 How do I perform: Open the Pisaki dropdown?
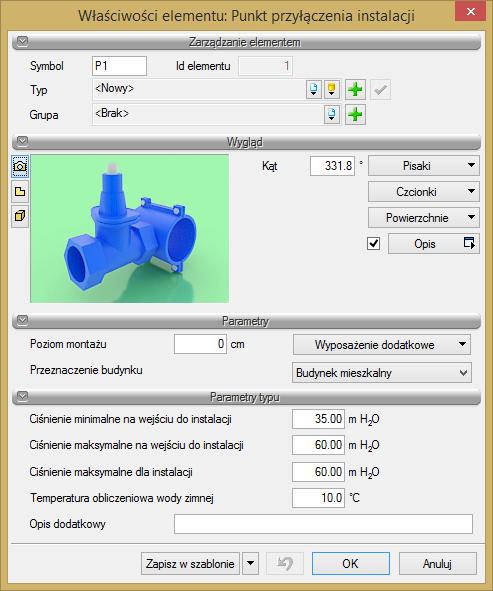click(424, 165)
